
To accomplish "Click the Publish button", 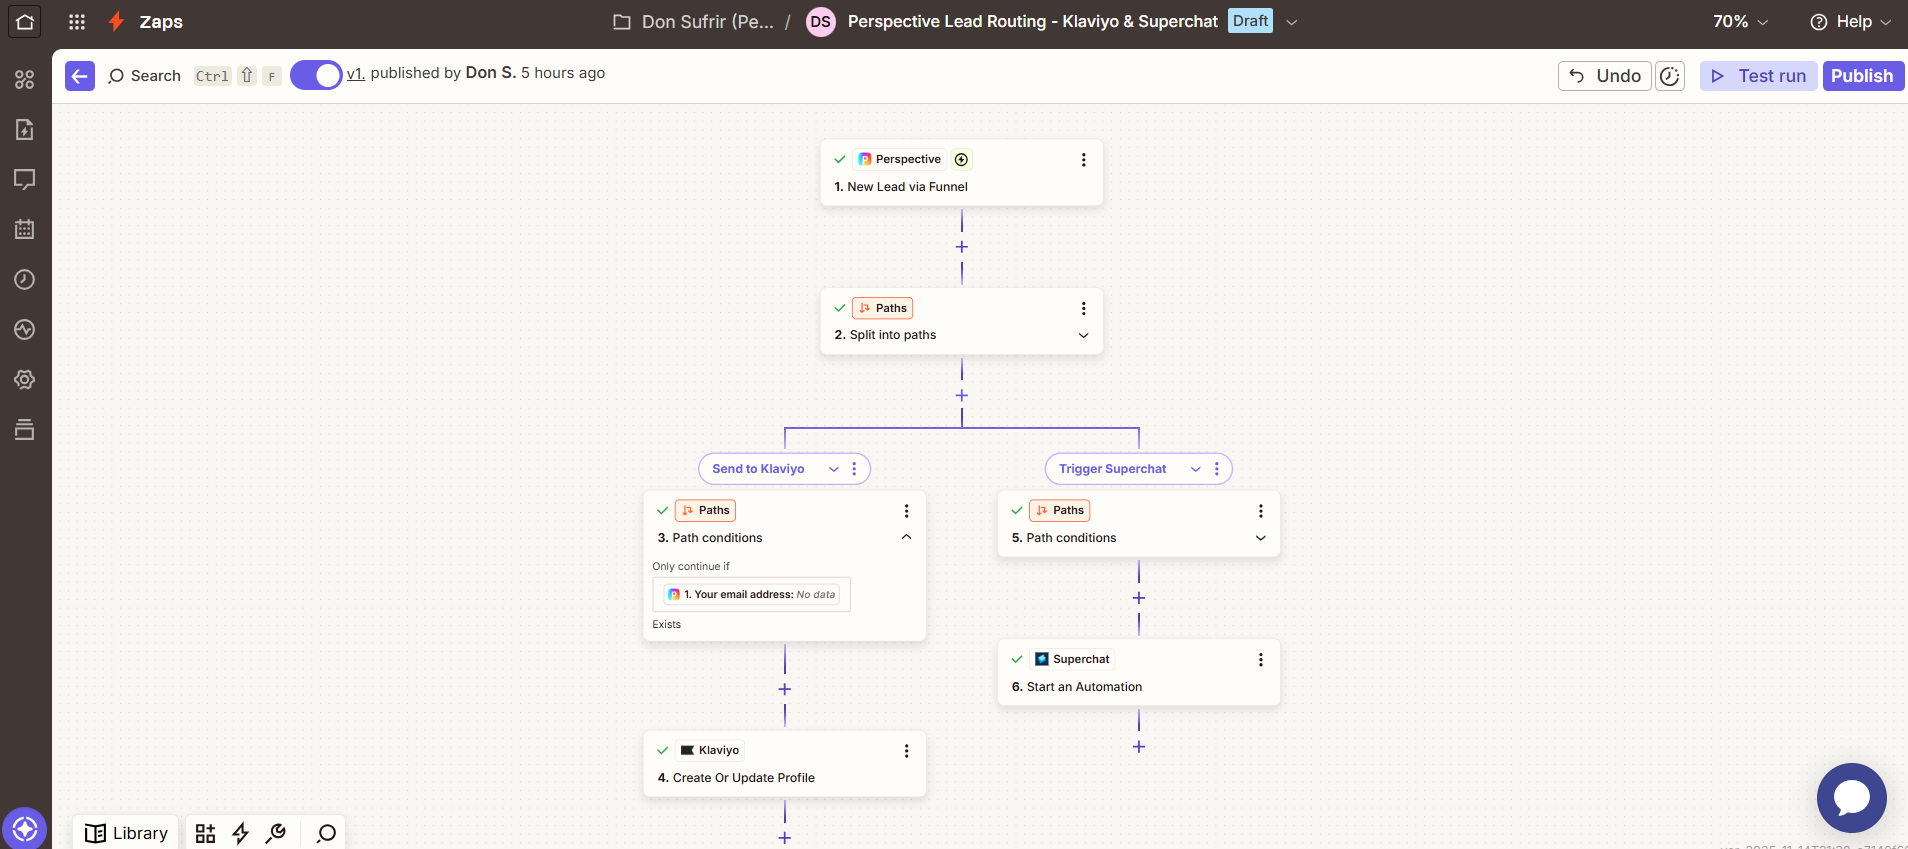I will (1861, 76).
